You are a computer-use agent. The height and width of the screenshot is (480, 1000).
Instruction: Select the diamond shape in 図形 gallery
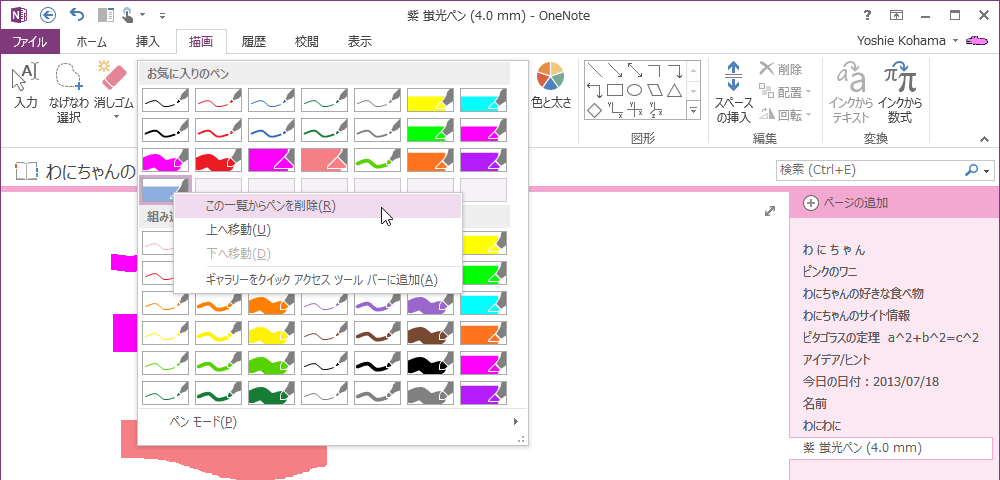click(594, 110)
